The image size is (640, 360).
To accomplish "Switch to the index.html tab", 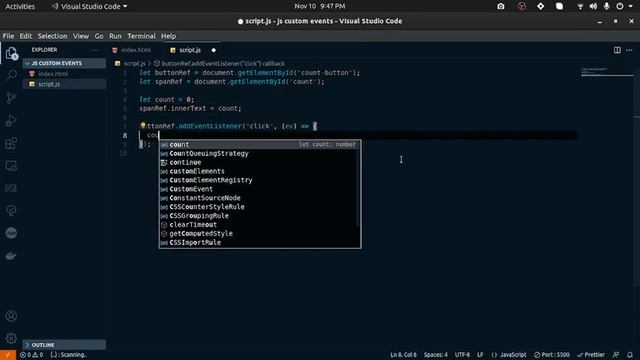I will 136,50.
